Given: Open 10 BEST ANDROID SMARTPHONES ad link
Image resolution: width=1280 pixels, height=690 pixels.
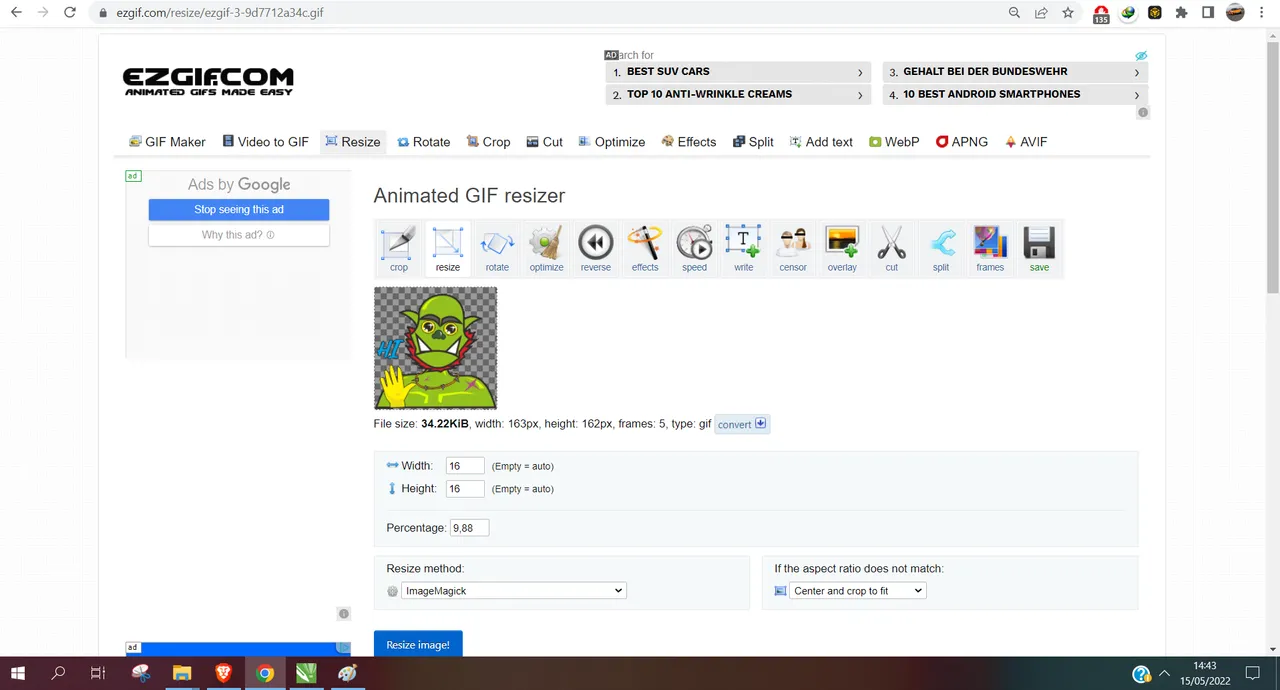Looking at the screenshot, I should [1015, 94].
